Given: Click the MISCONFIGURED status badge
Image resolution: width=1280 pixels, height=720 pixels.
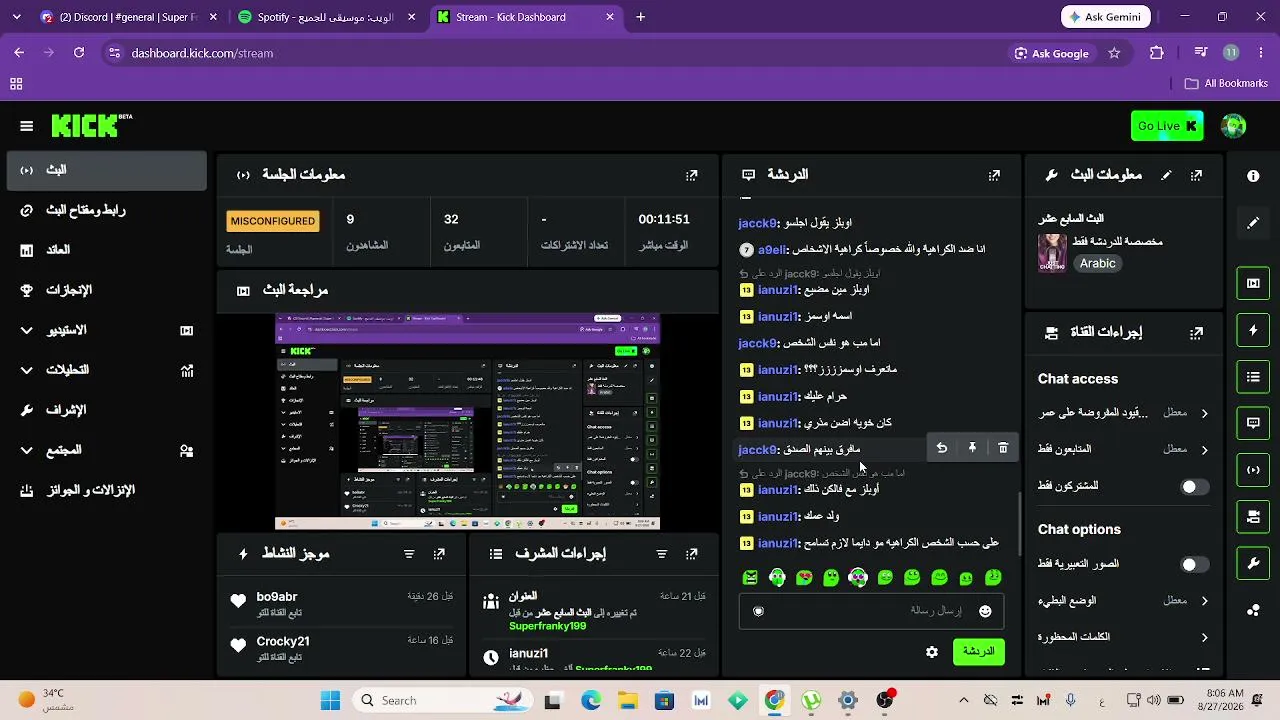Looking at the screenshot, I should pos(273,221).
